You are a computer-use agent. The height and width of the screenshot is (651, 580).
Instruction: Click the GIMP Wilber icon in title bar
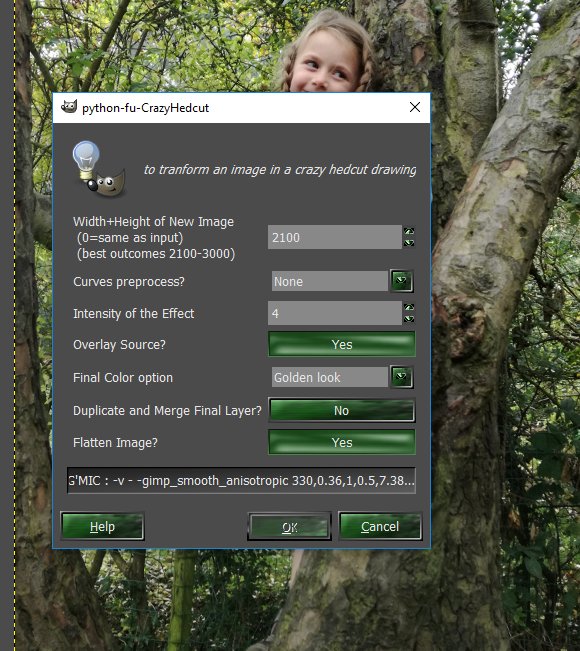[x=69, y=107]
